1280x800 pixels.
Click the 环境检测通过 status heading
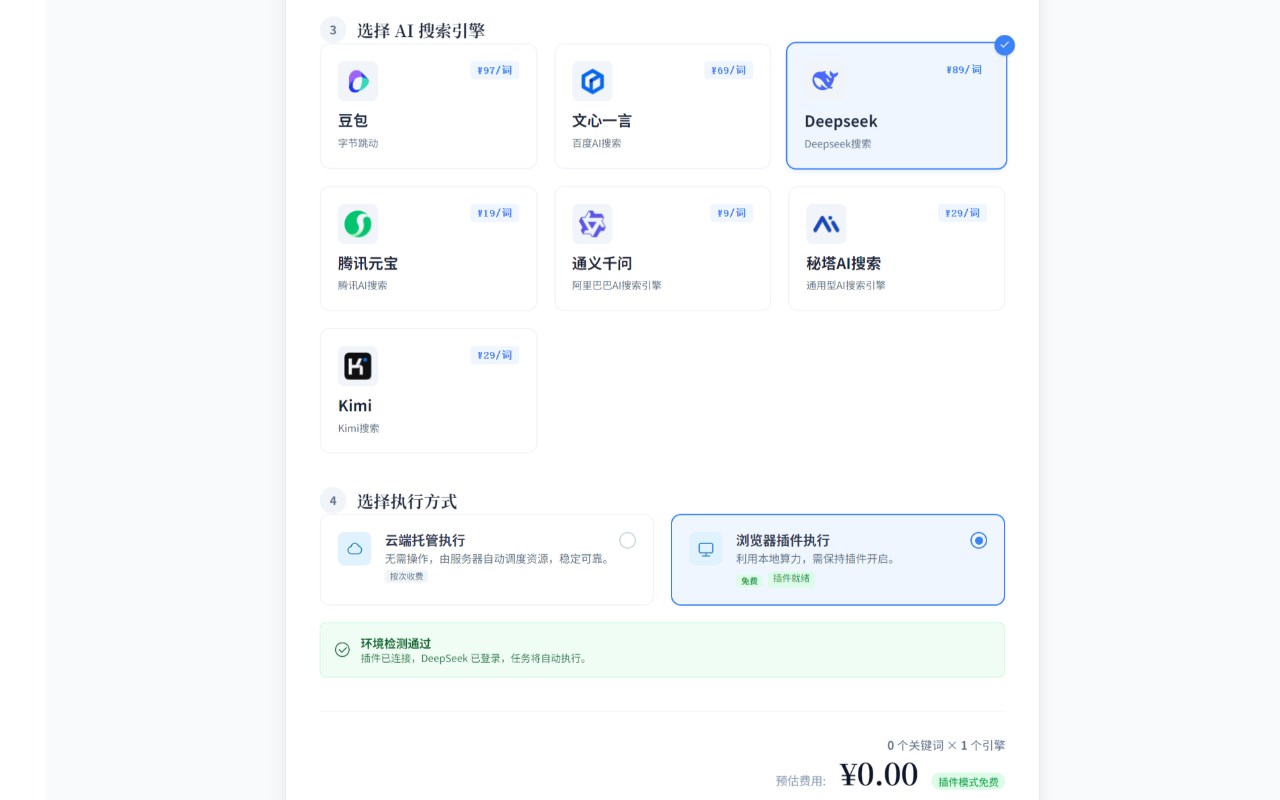tap(396, 643)
